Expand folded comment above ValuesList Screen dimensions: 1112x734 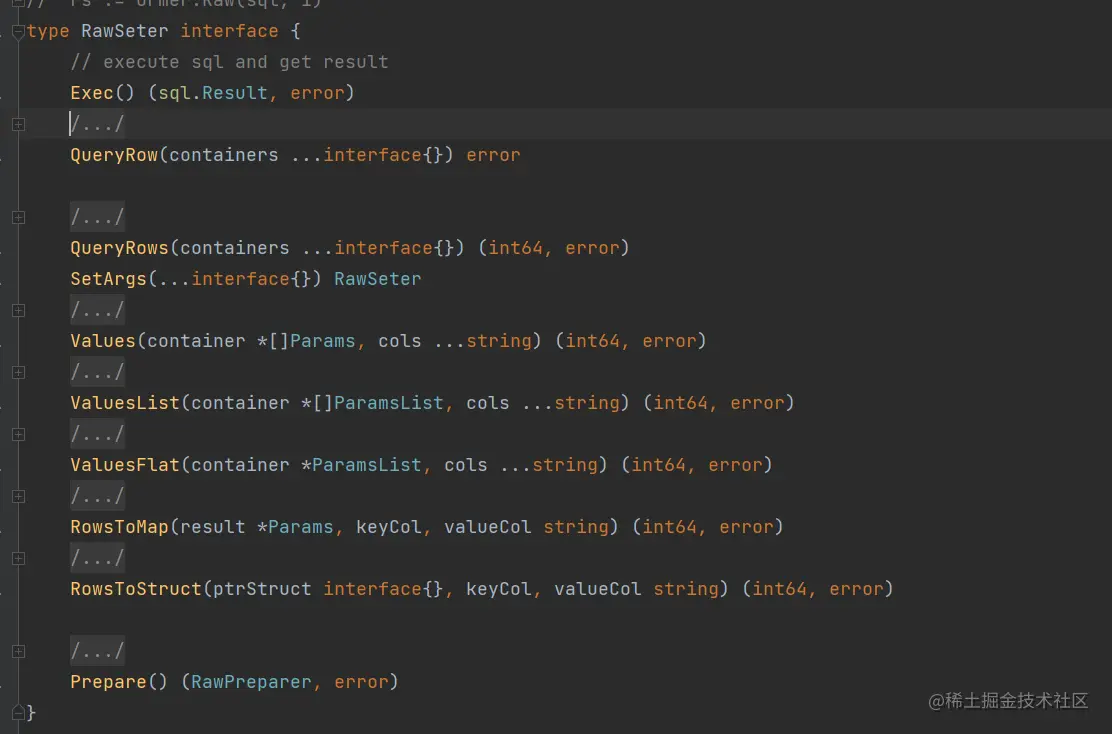(18, 372)
